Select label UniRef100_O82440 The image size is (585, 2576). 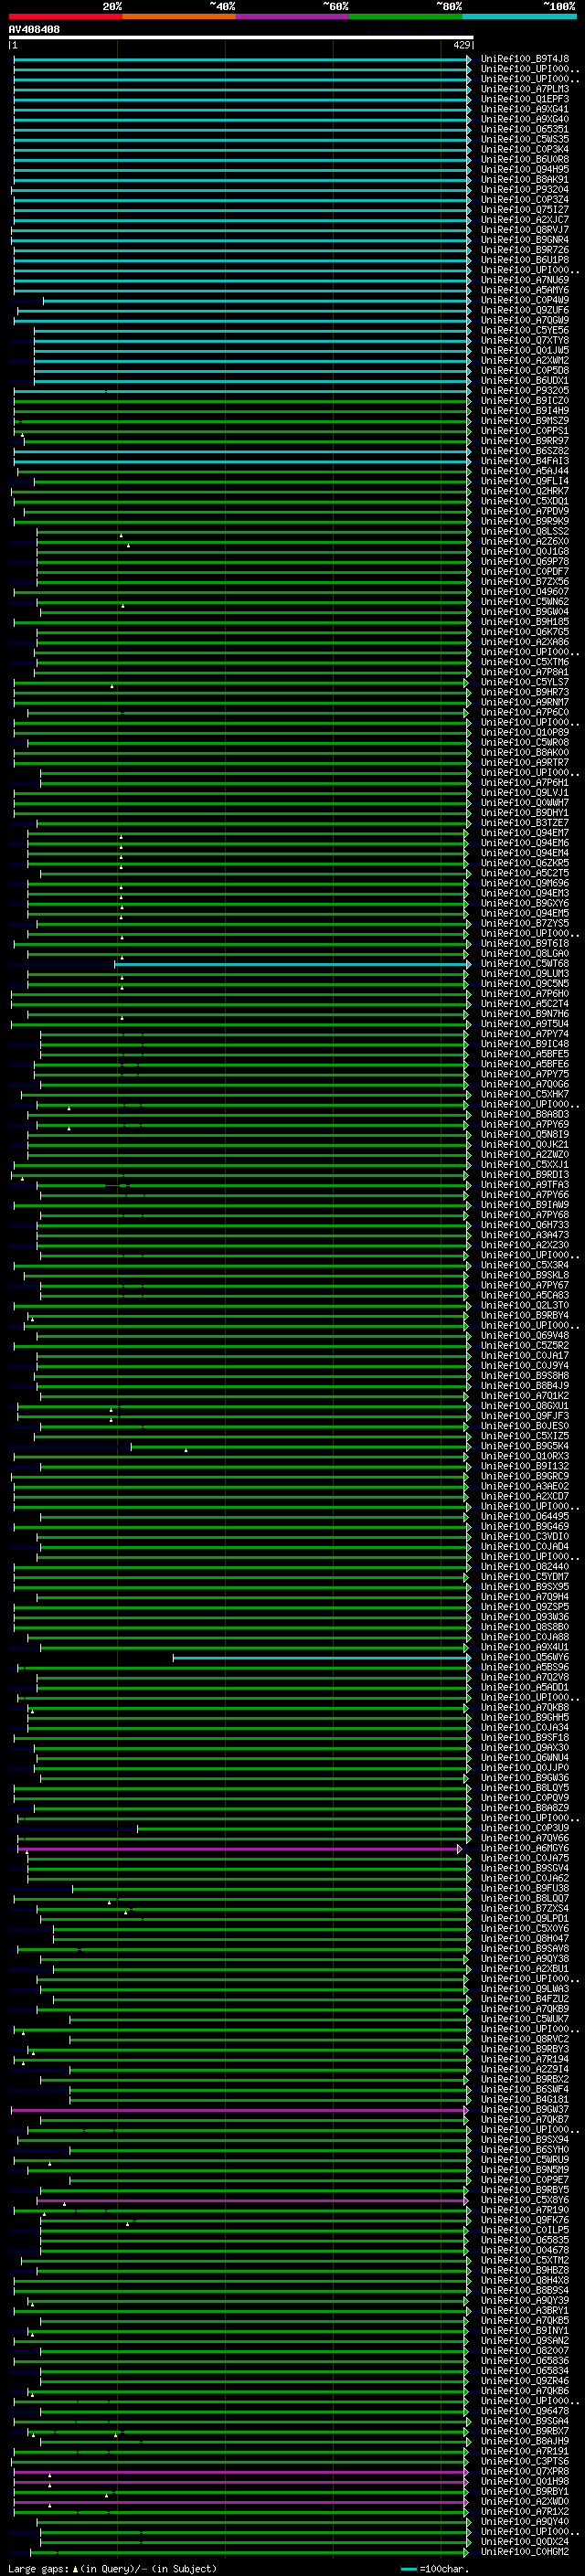[x=525, y=1567]
